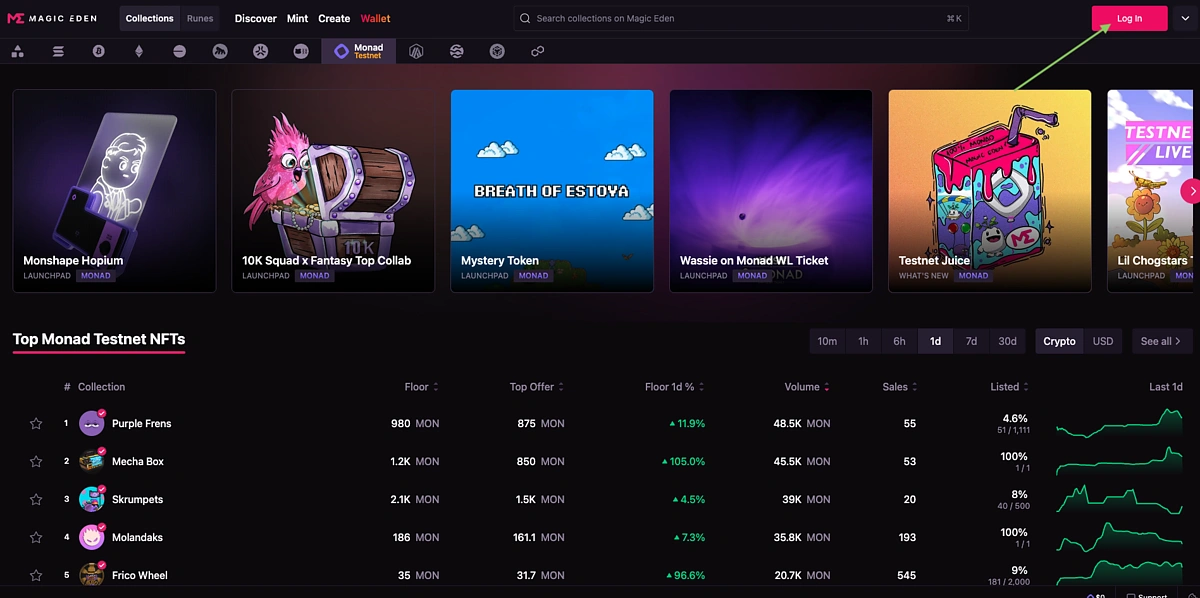Image resolution: width=1200 pixels, height=598 pixels.
Task: Select the Arbitrum chain icon
Action: (x=416, y=51)
